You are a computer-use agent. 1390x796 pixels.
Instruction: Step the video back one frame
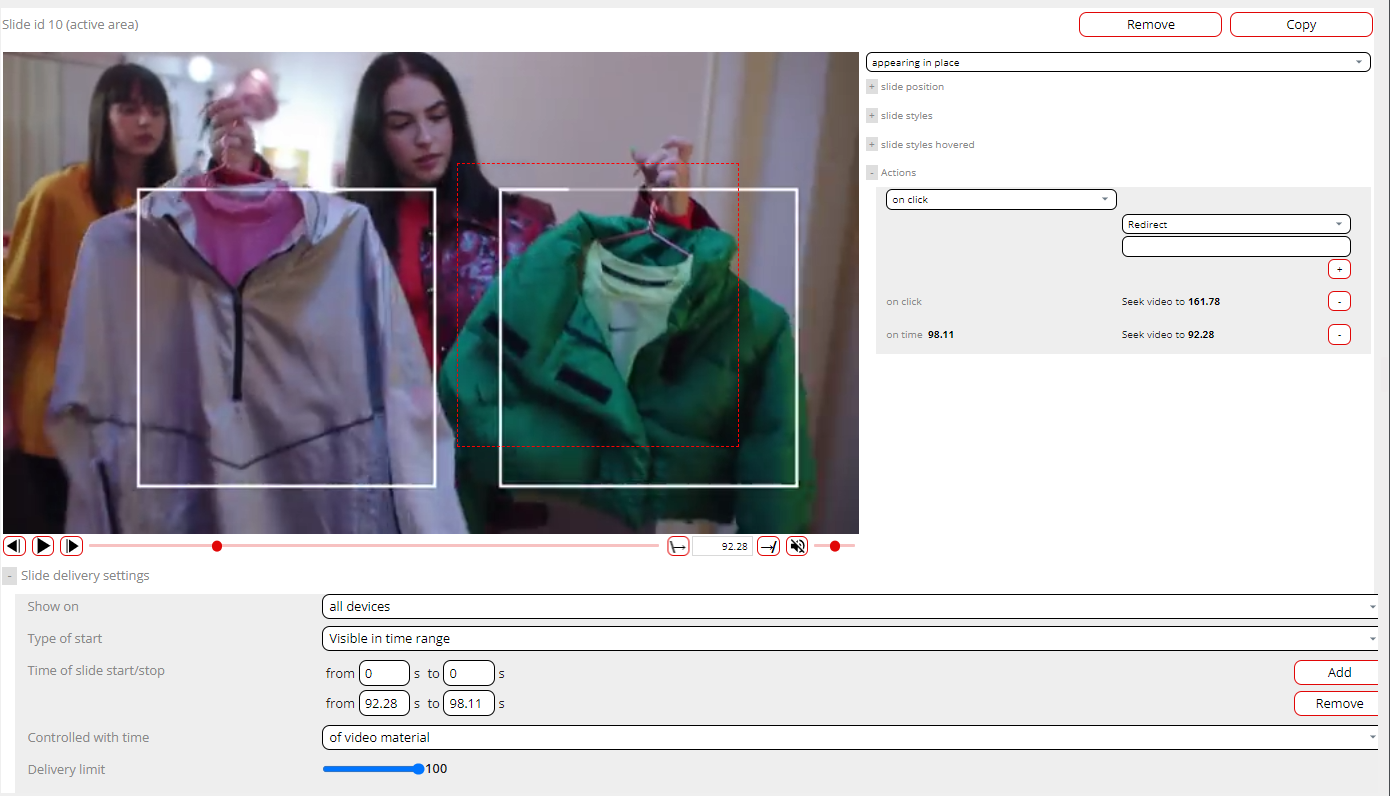coord(14,546)
